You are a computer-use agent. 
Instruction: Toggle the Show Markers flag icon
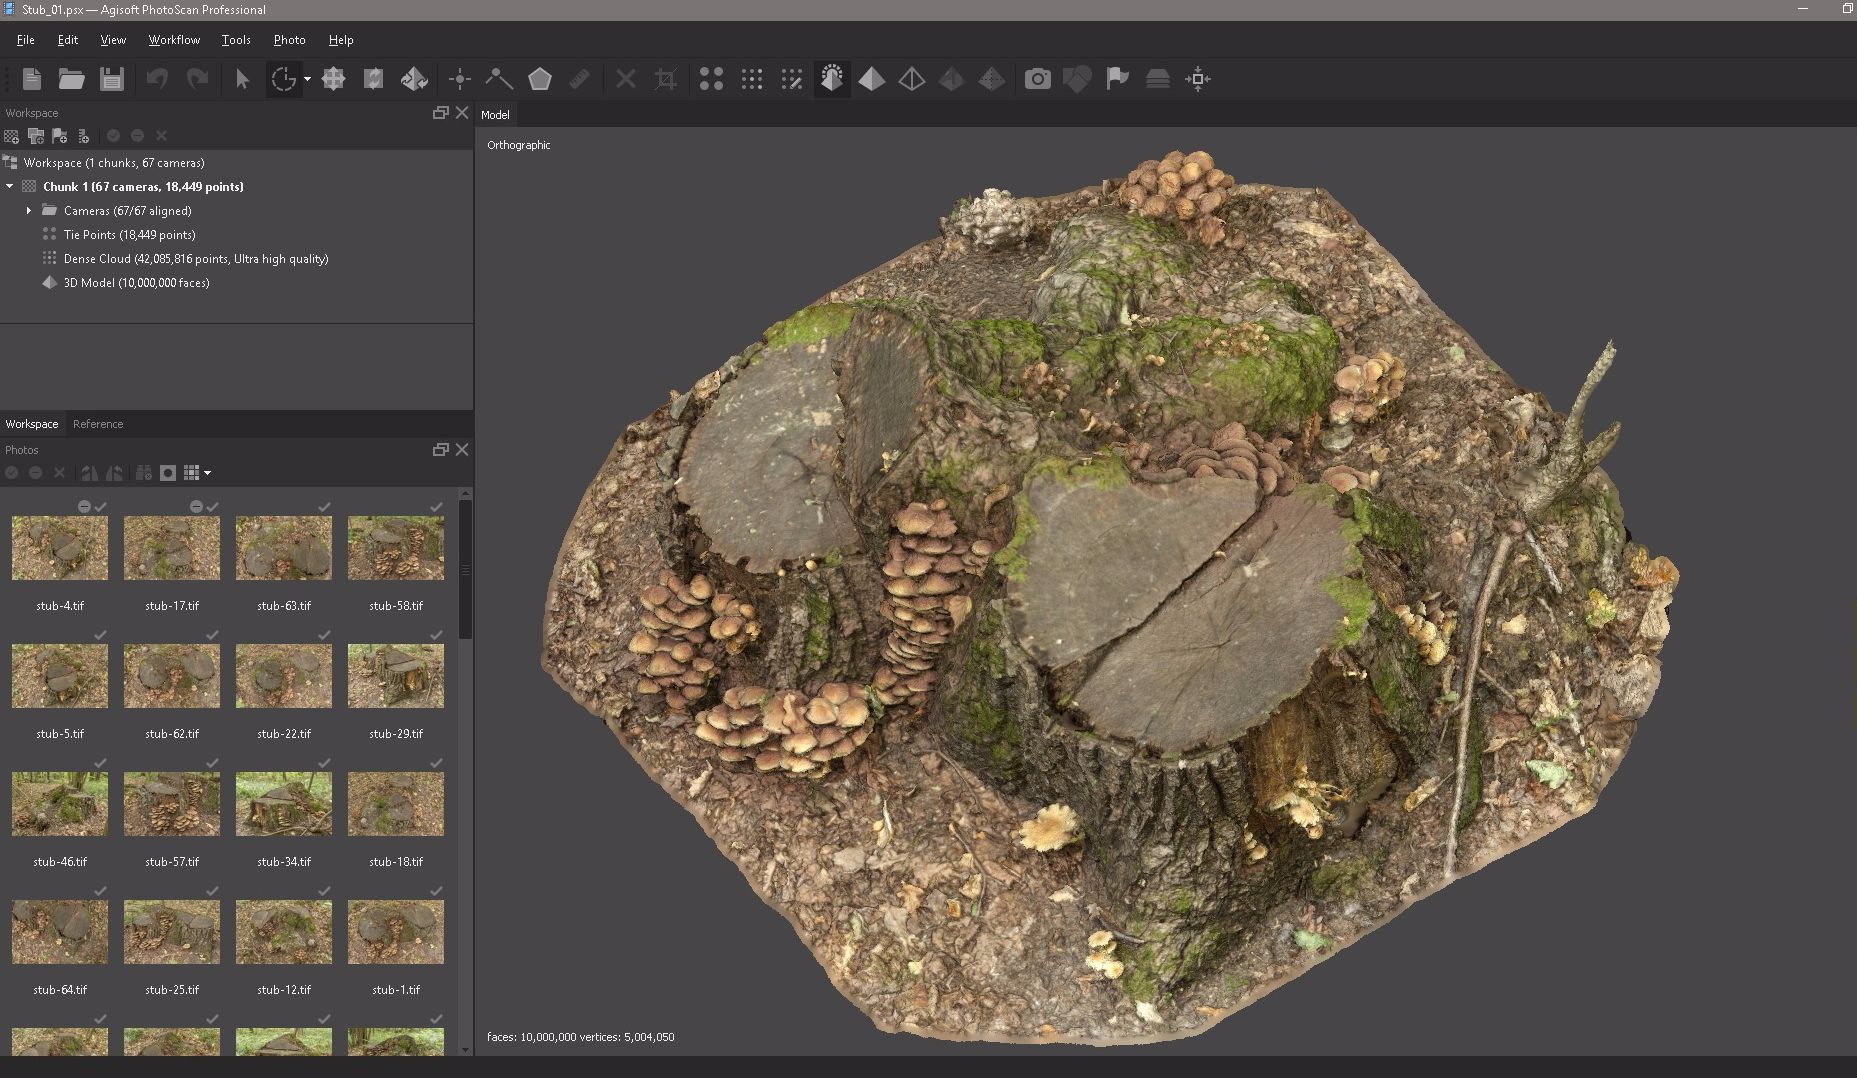(x=1117, y=79)
